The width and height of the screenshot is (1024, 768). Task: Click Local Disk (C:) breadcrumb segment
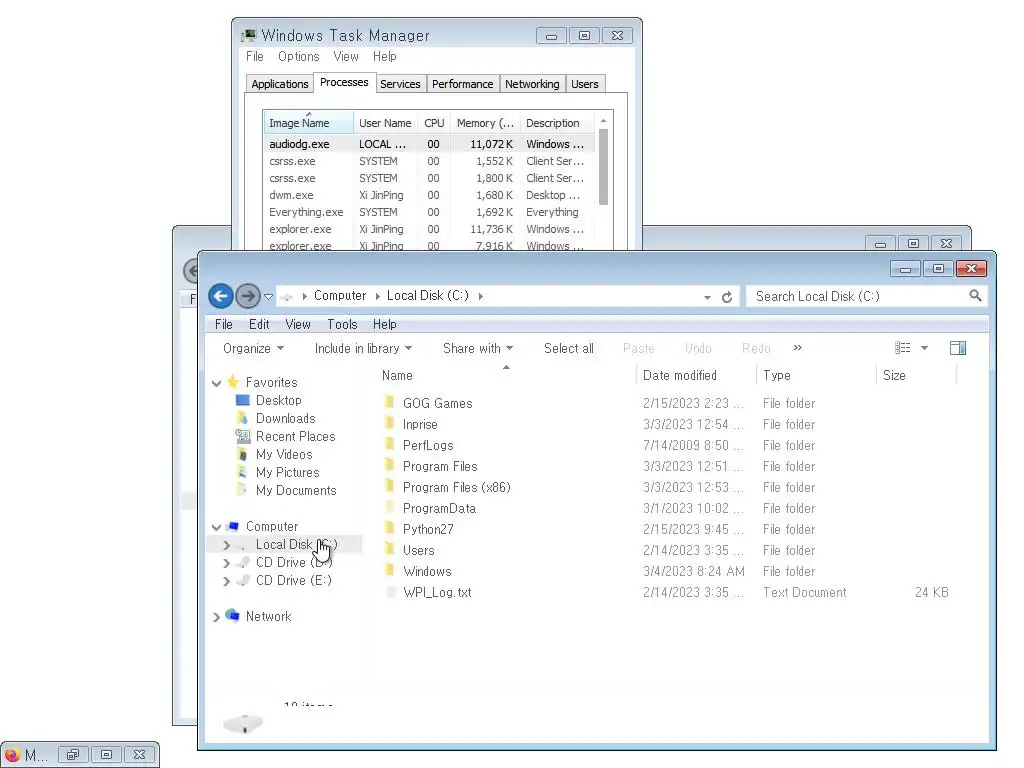[x=428, y=296]
